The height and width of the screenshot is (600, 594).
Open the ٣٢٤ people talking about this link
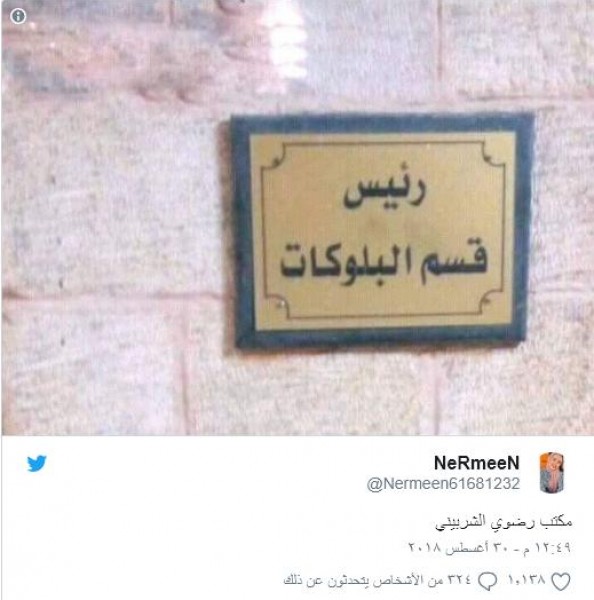(x=377, y=580)
